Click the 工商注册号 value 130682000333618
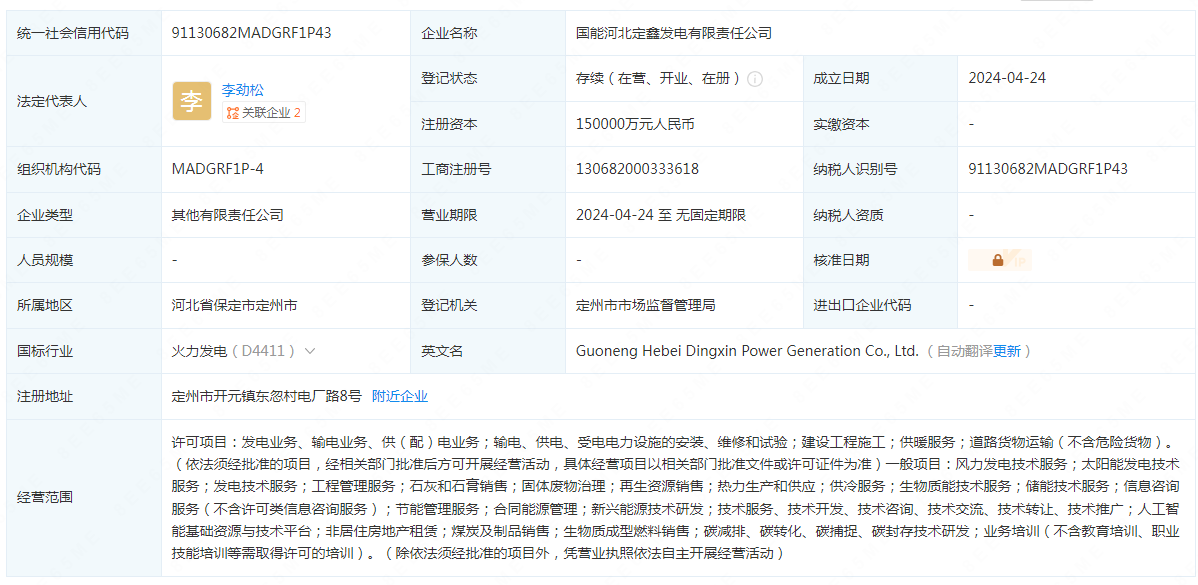The height and width of the screenshot is (585, 1198). [637, 169]
